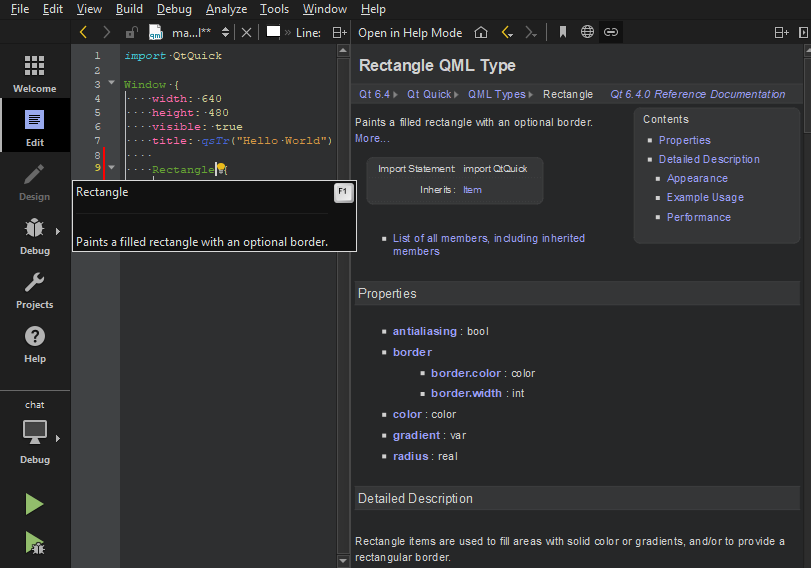The image size is (811, 568).
Task: Click the green Run button
Action: [x=34, y=504]
